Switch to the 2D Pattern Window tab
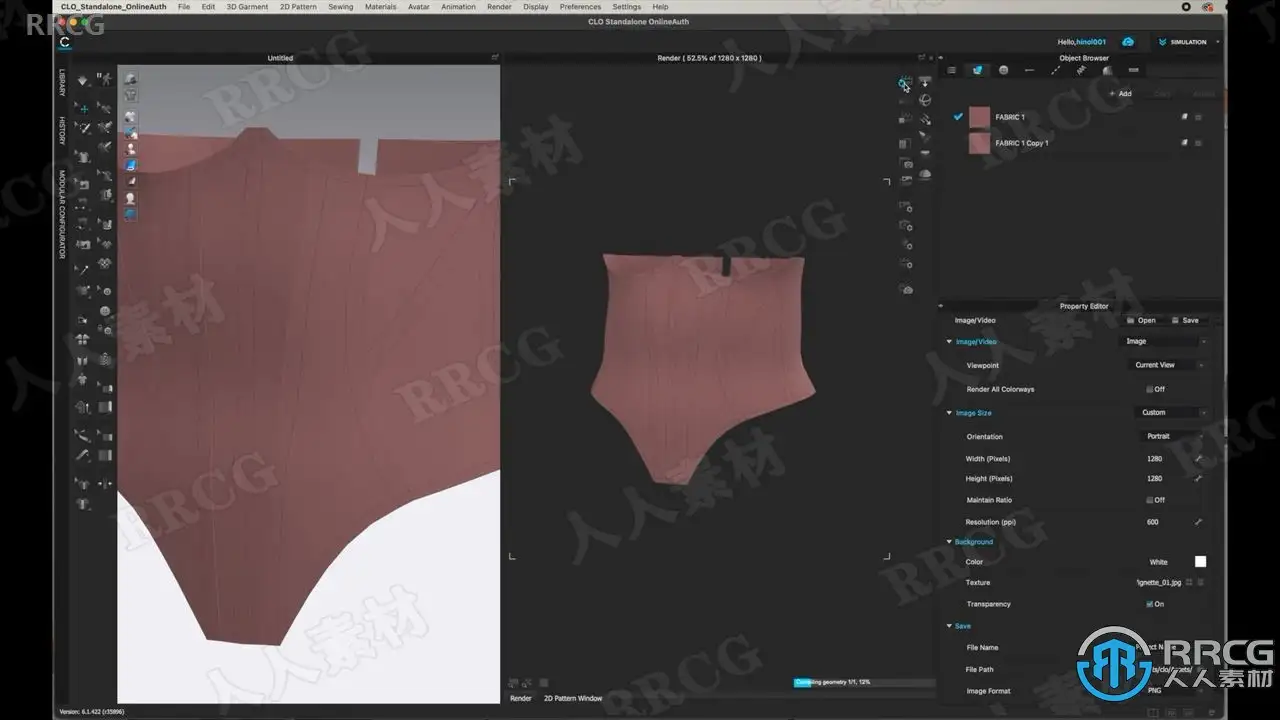The height and width of the screenshot is (720, 1280). (x=573, y=698)
